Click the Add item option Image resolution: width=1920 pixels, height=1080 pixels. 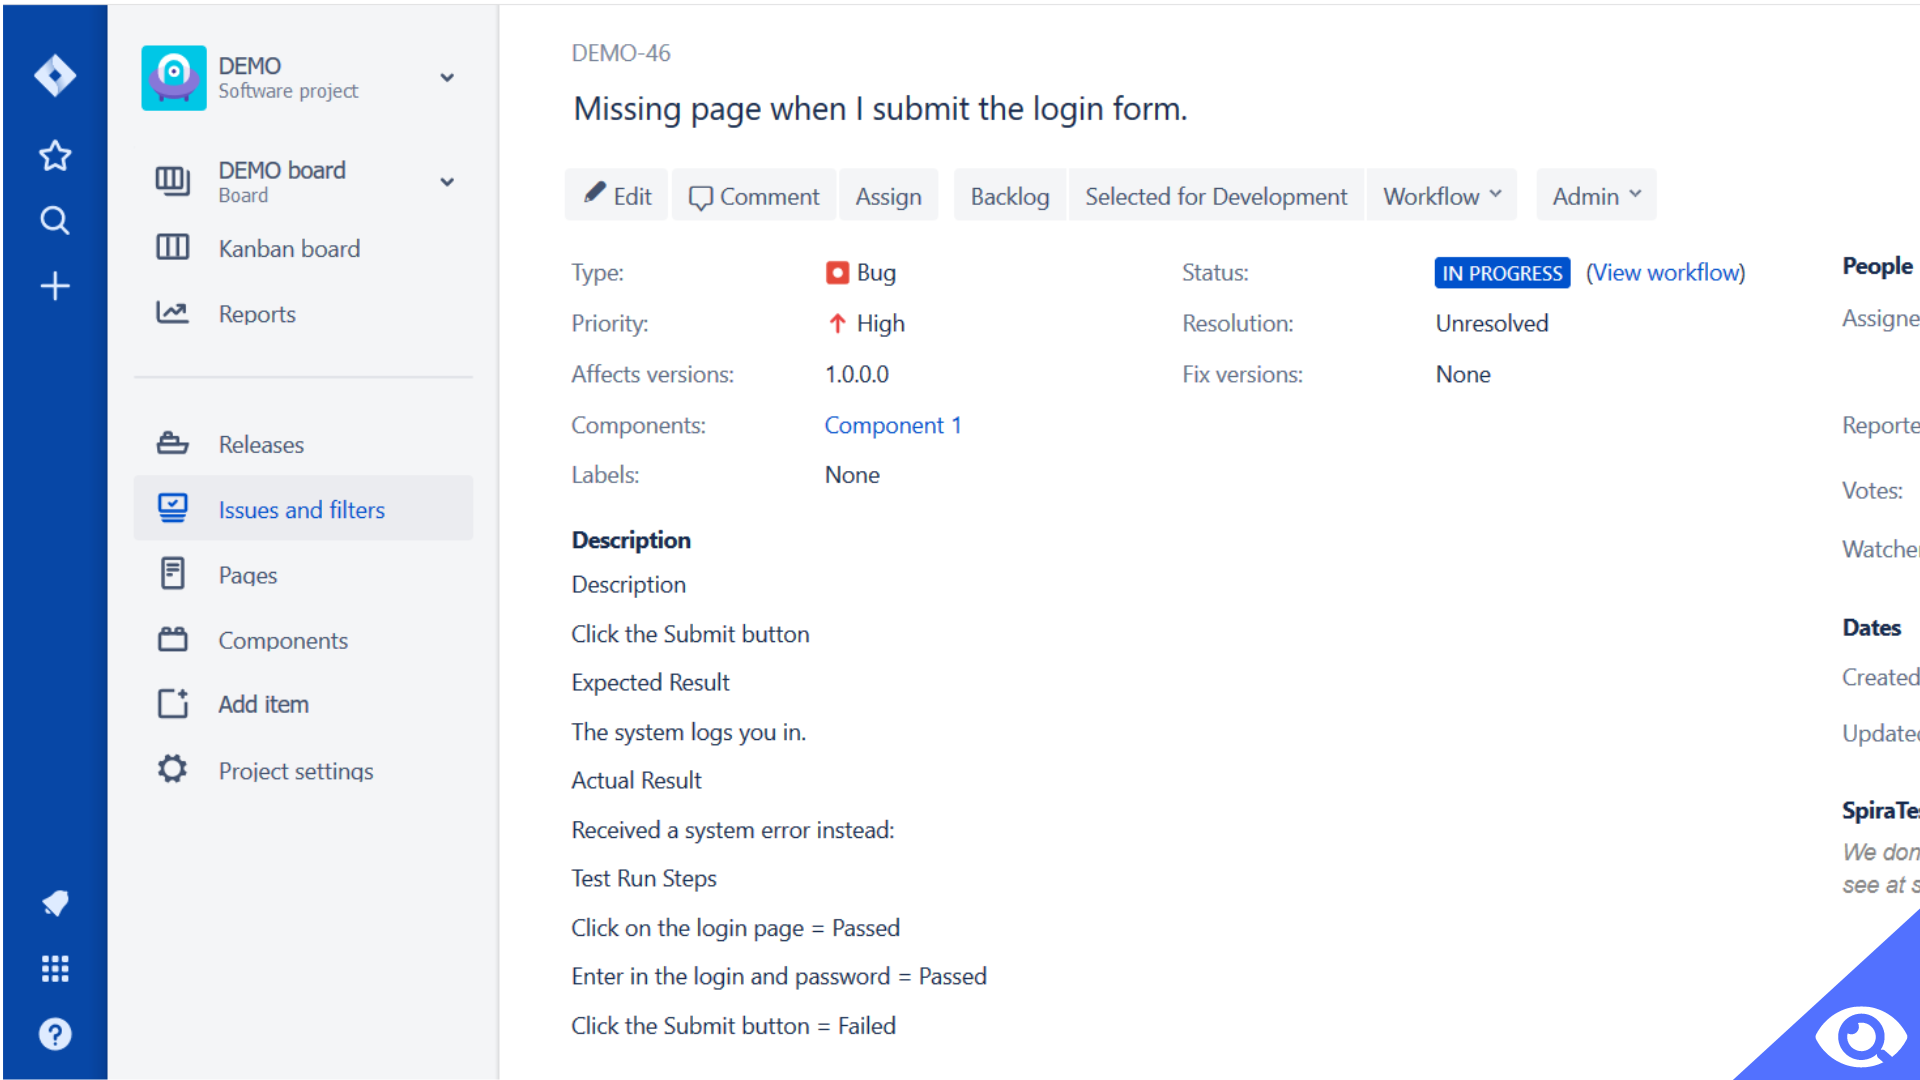click(264, 704)
